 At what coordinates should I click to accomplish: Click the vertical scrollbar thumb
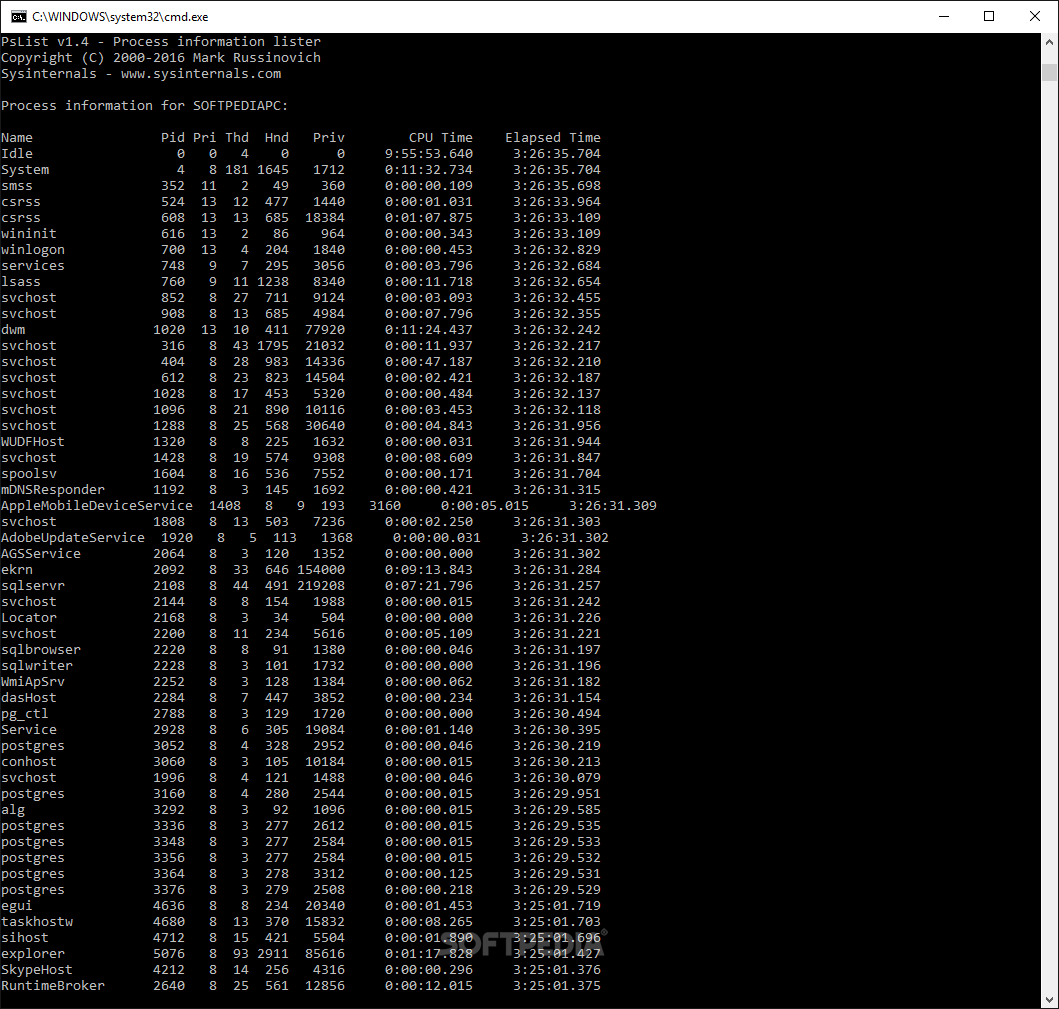(1049, 72)
